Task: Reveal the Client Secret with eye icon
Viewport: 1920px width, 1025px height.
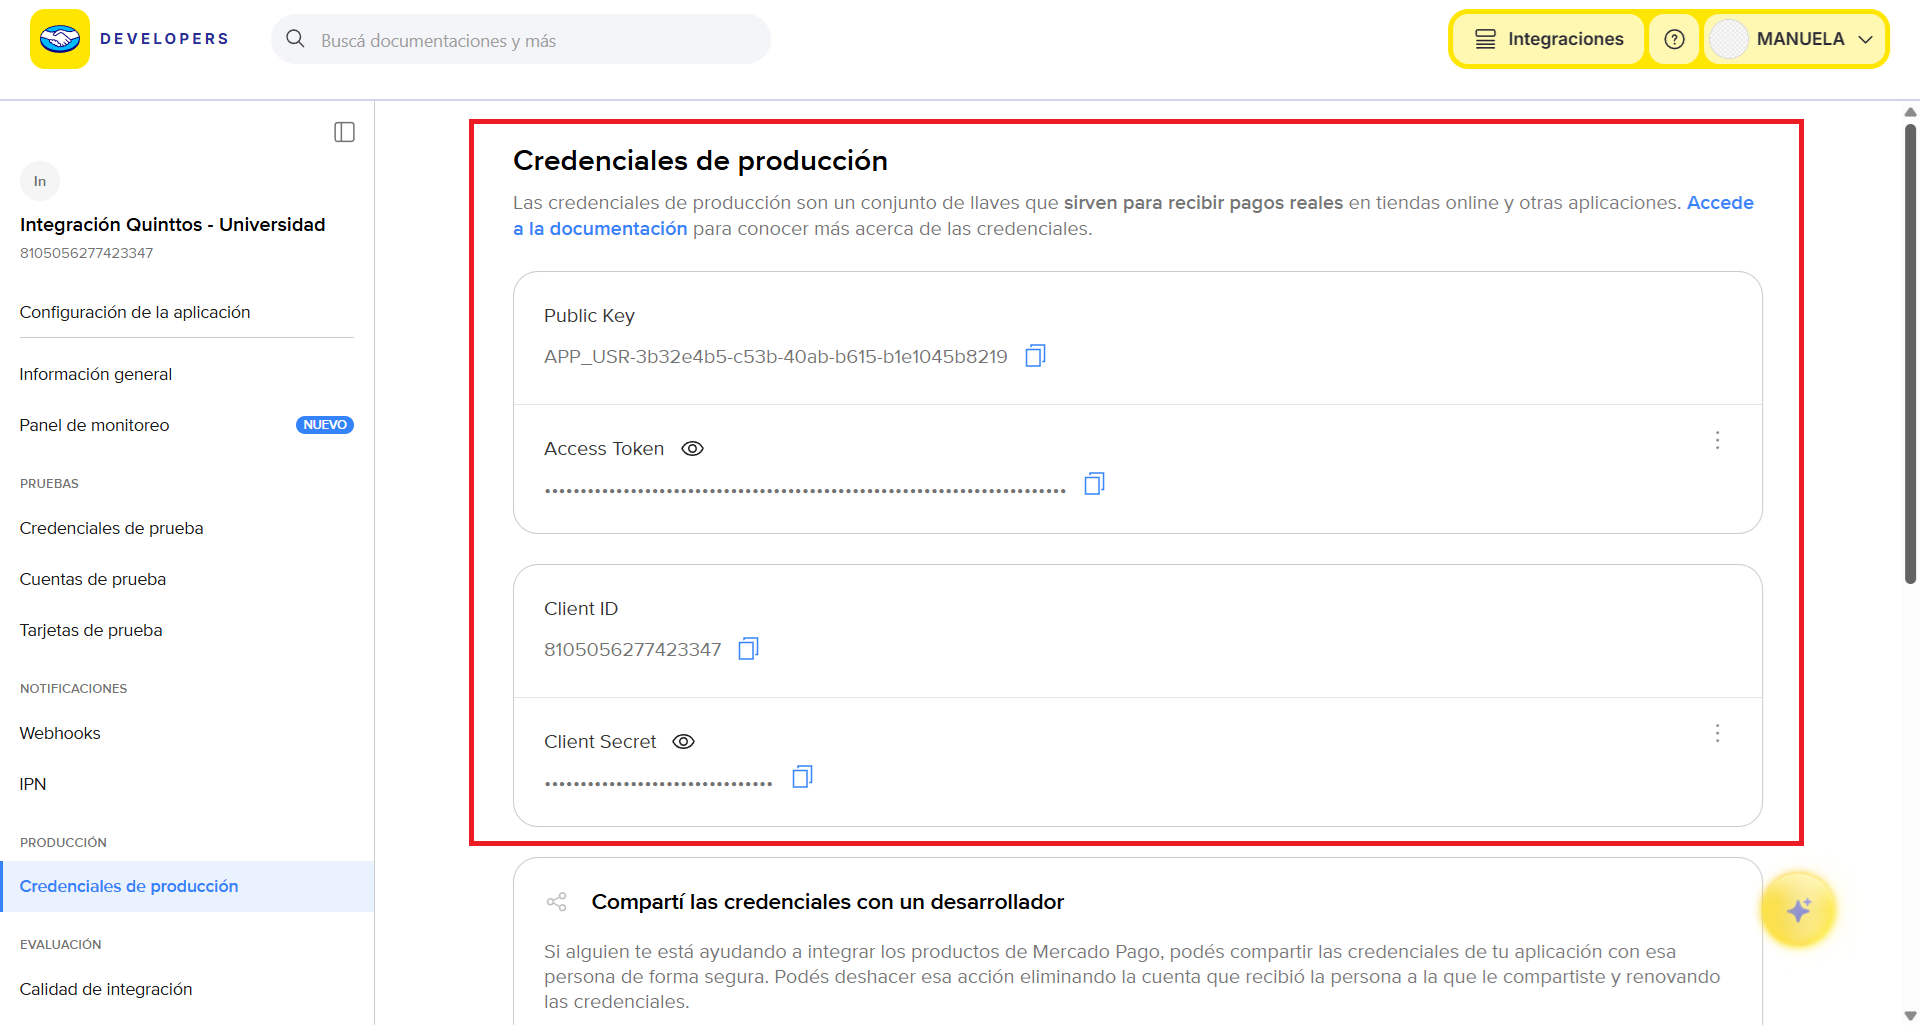Action: point(683,742)
